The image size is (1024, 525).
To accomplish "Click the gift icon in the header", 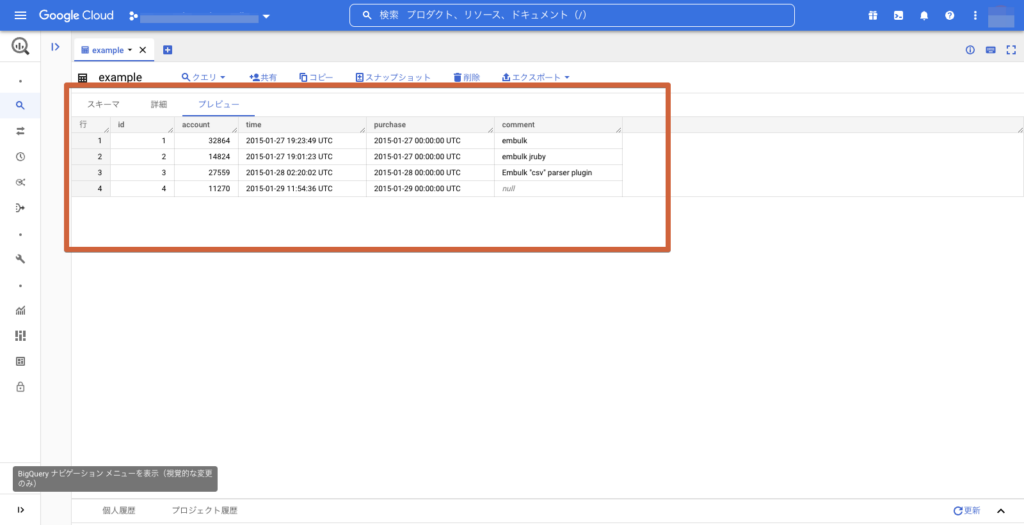I will pos(872,16).
